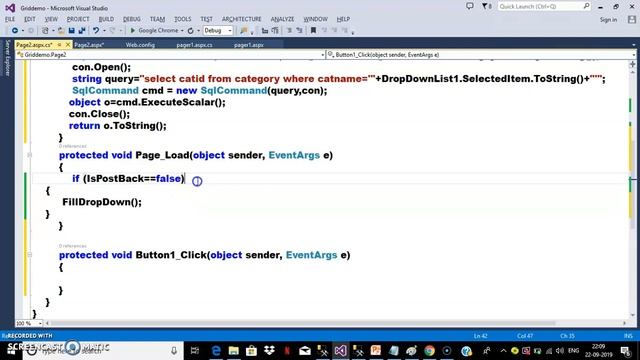
Task: Click the Find in Files toolbar icon
Action: coord(244,31)
